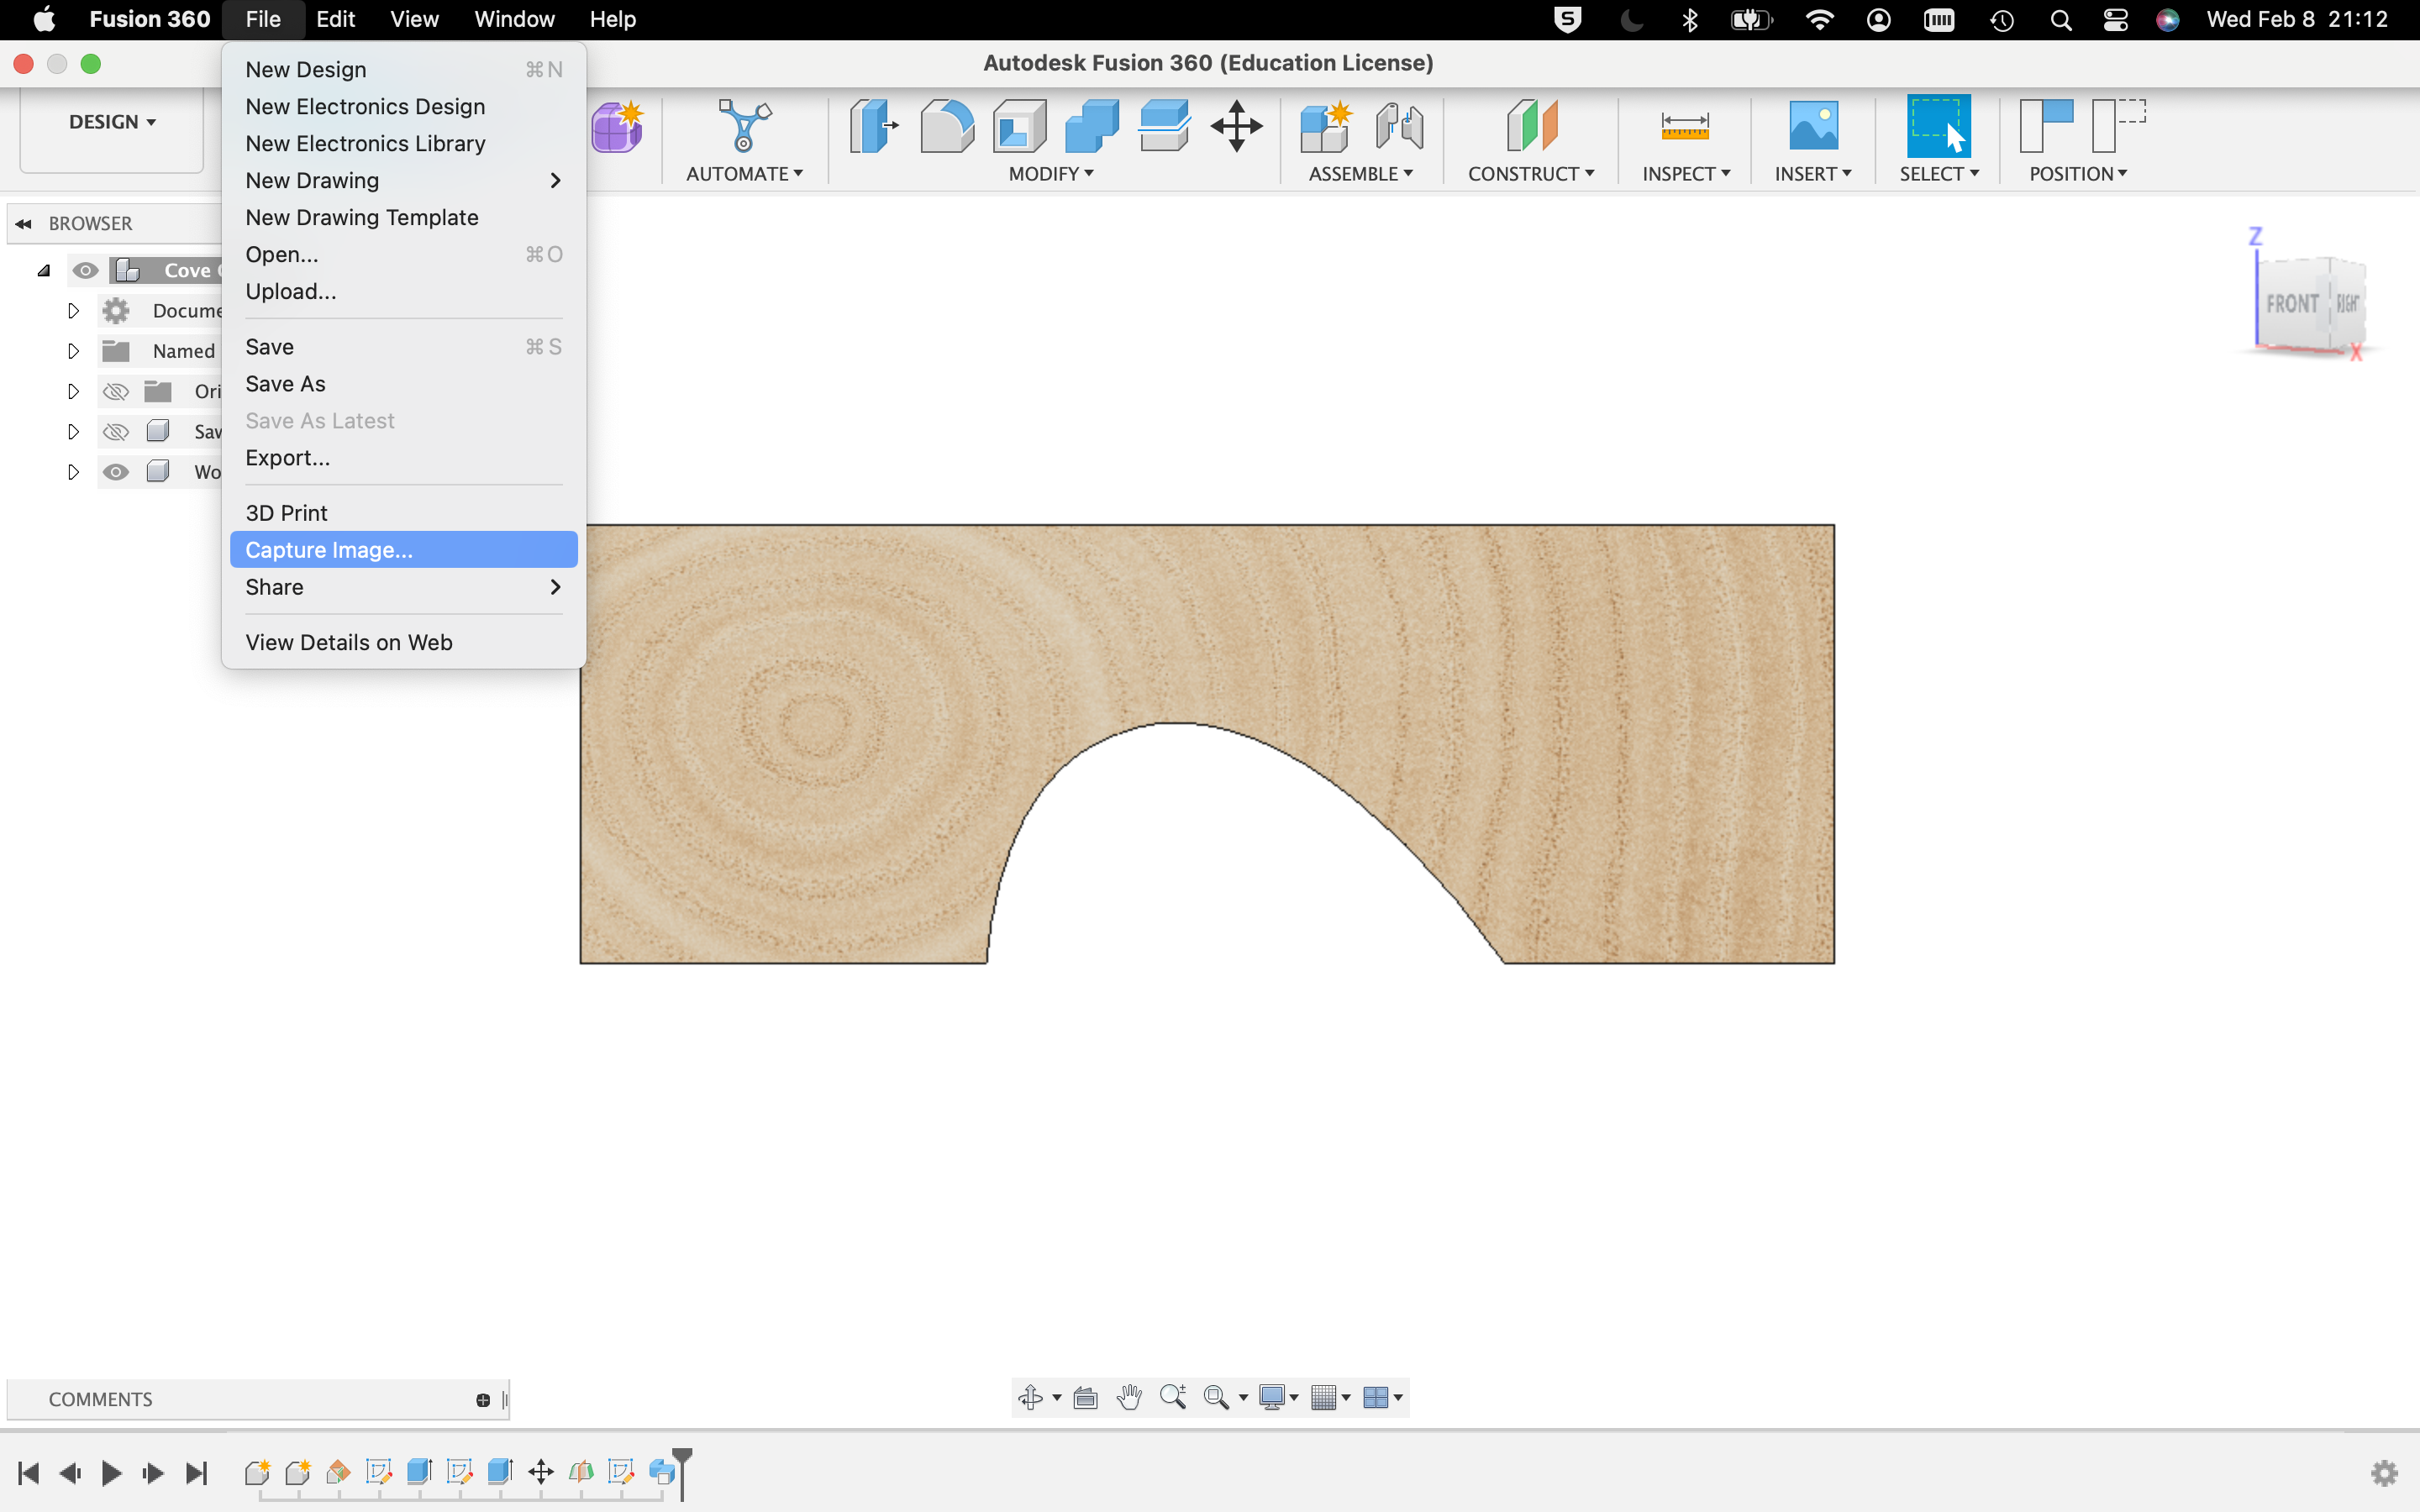The image size is (2420, 1512).
Task: Toggle visibility of the last browser body
Action: (x=116, y=472)
